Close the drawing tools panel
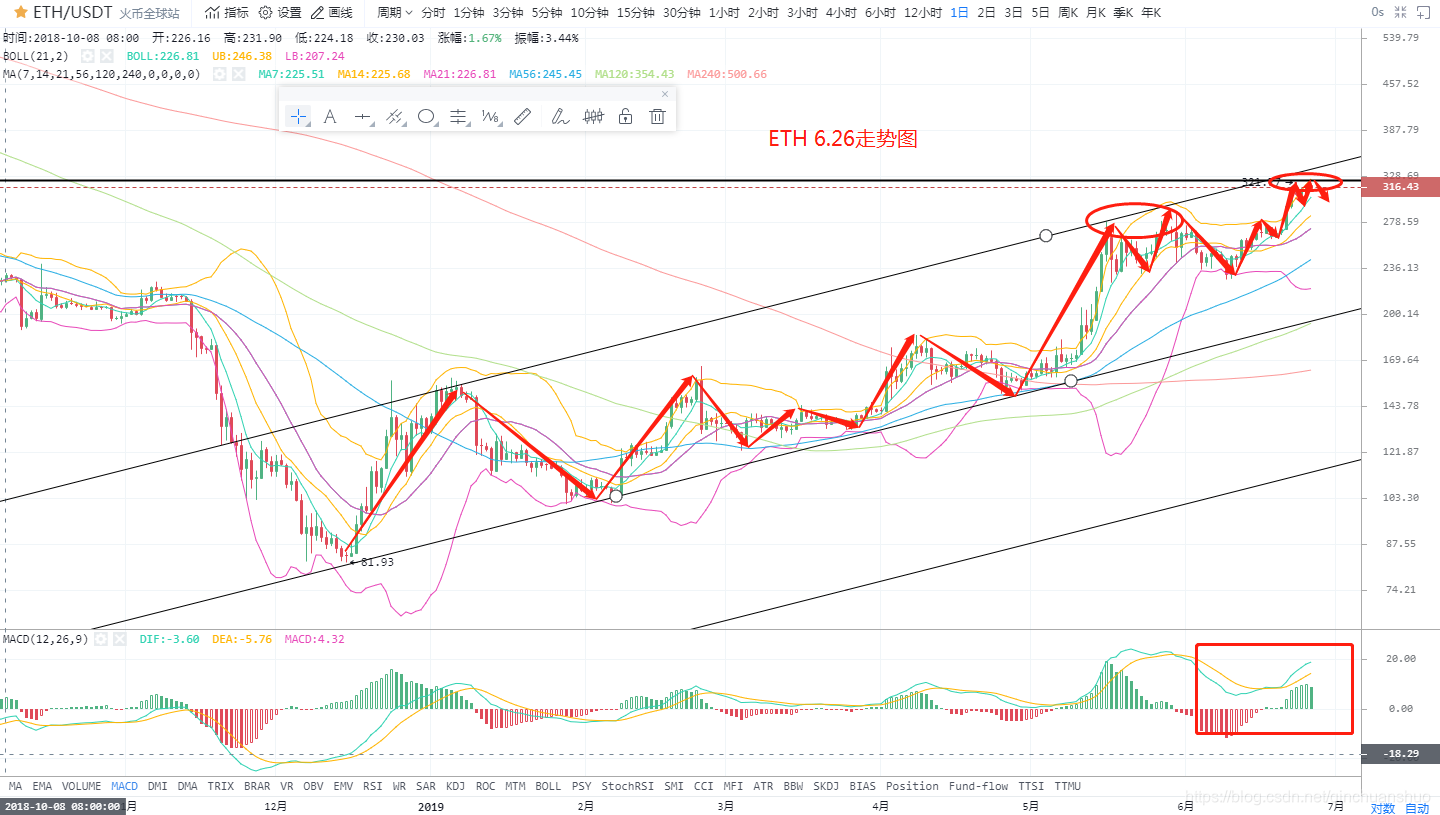 (x=665, y=94)
